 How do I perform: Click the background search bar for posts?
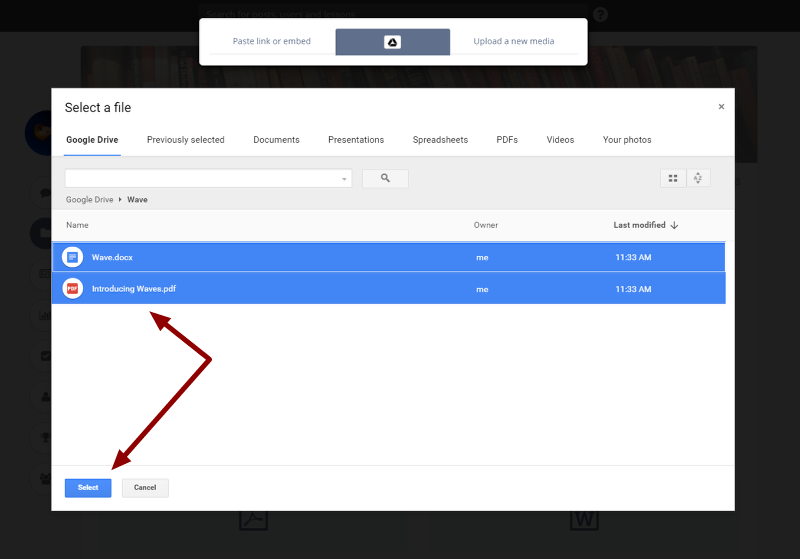click(x=393, y=13)
